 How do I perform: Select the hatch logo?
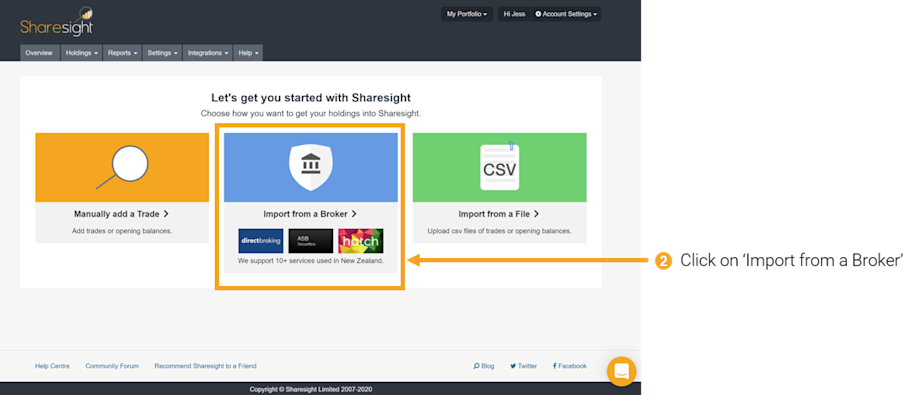pyautogui.click(x=361, y=241)
